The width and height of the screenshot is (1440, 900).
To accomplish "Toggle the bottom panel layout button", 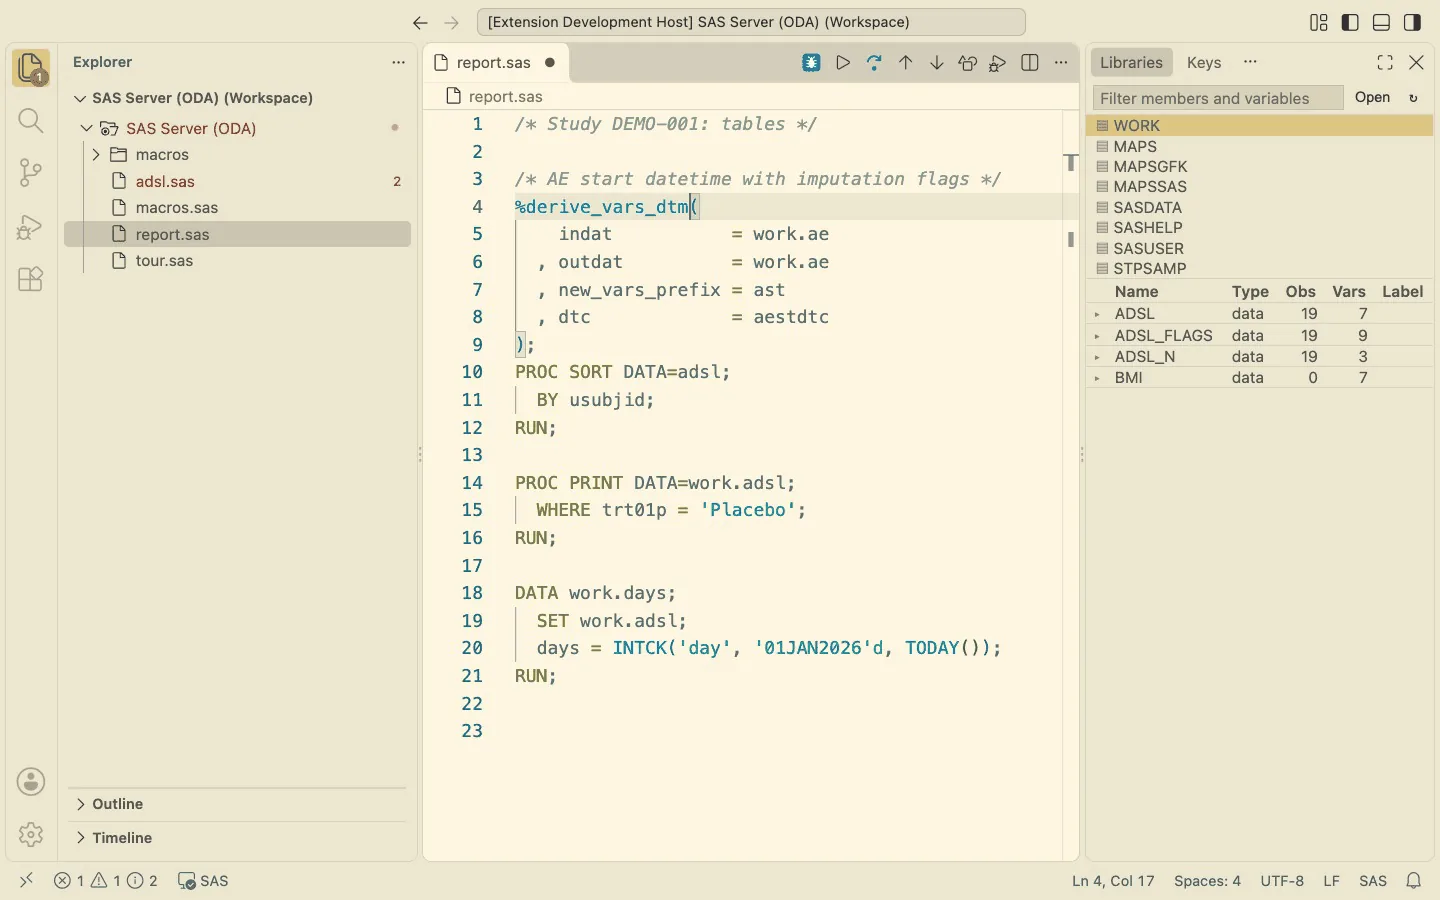I will click(1381, 22).
